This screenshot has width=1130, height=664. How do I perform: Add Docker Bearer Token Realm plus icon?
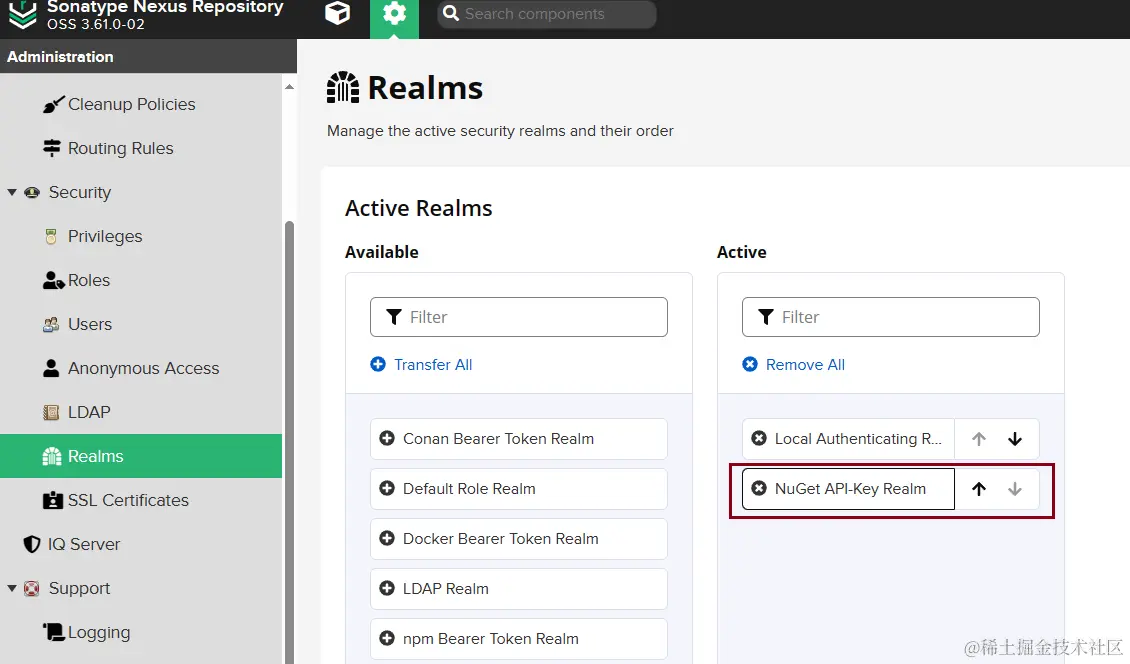click(387, 539)
